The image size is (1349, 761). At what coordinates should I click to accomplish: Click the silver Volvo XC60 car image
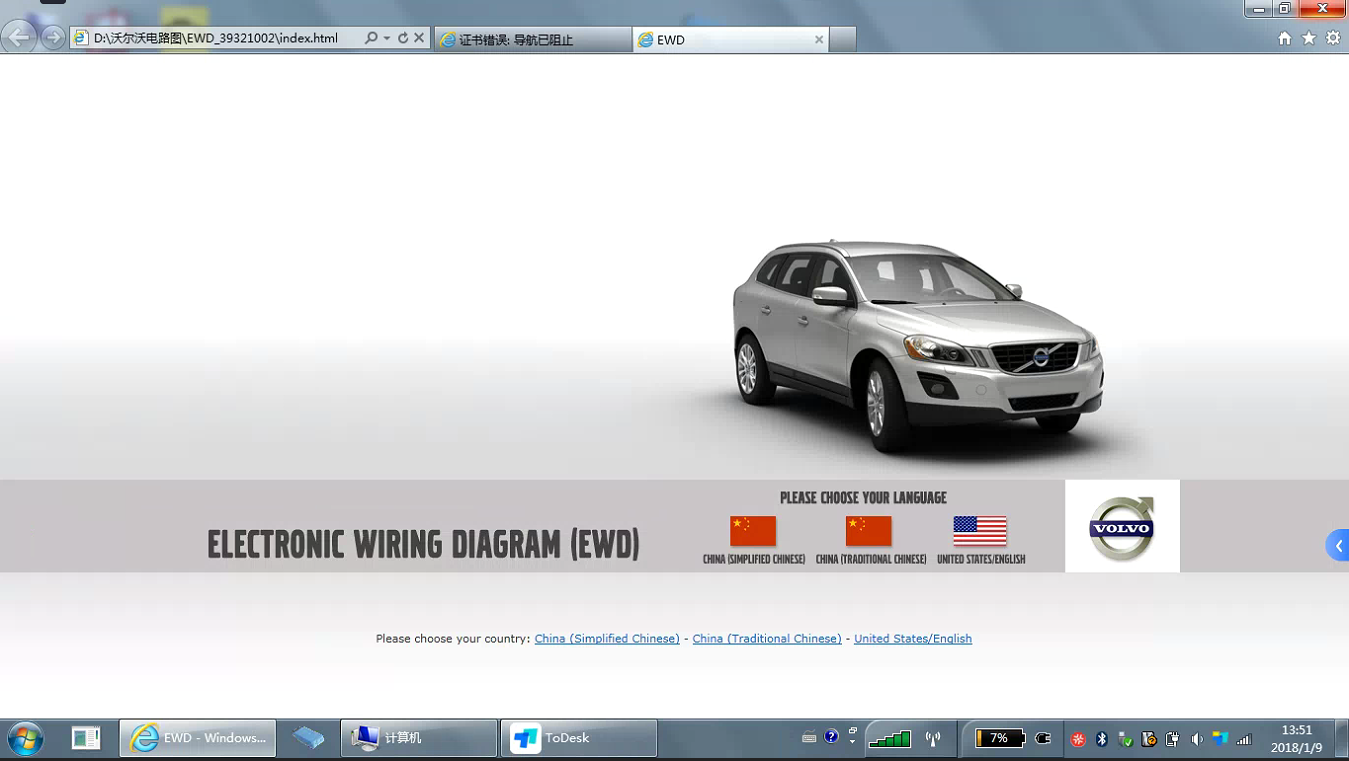tap(918, 348)
